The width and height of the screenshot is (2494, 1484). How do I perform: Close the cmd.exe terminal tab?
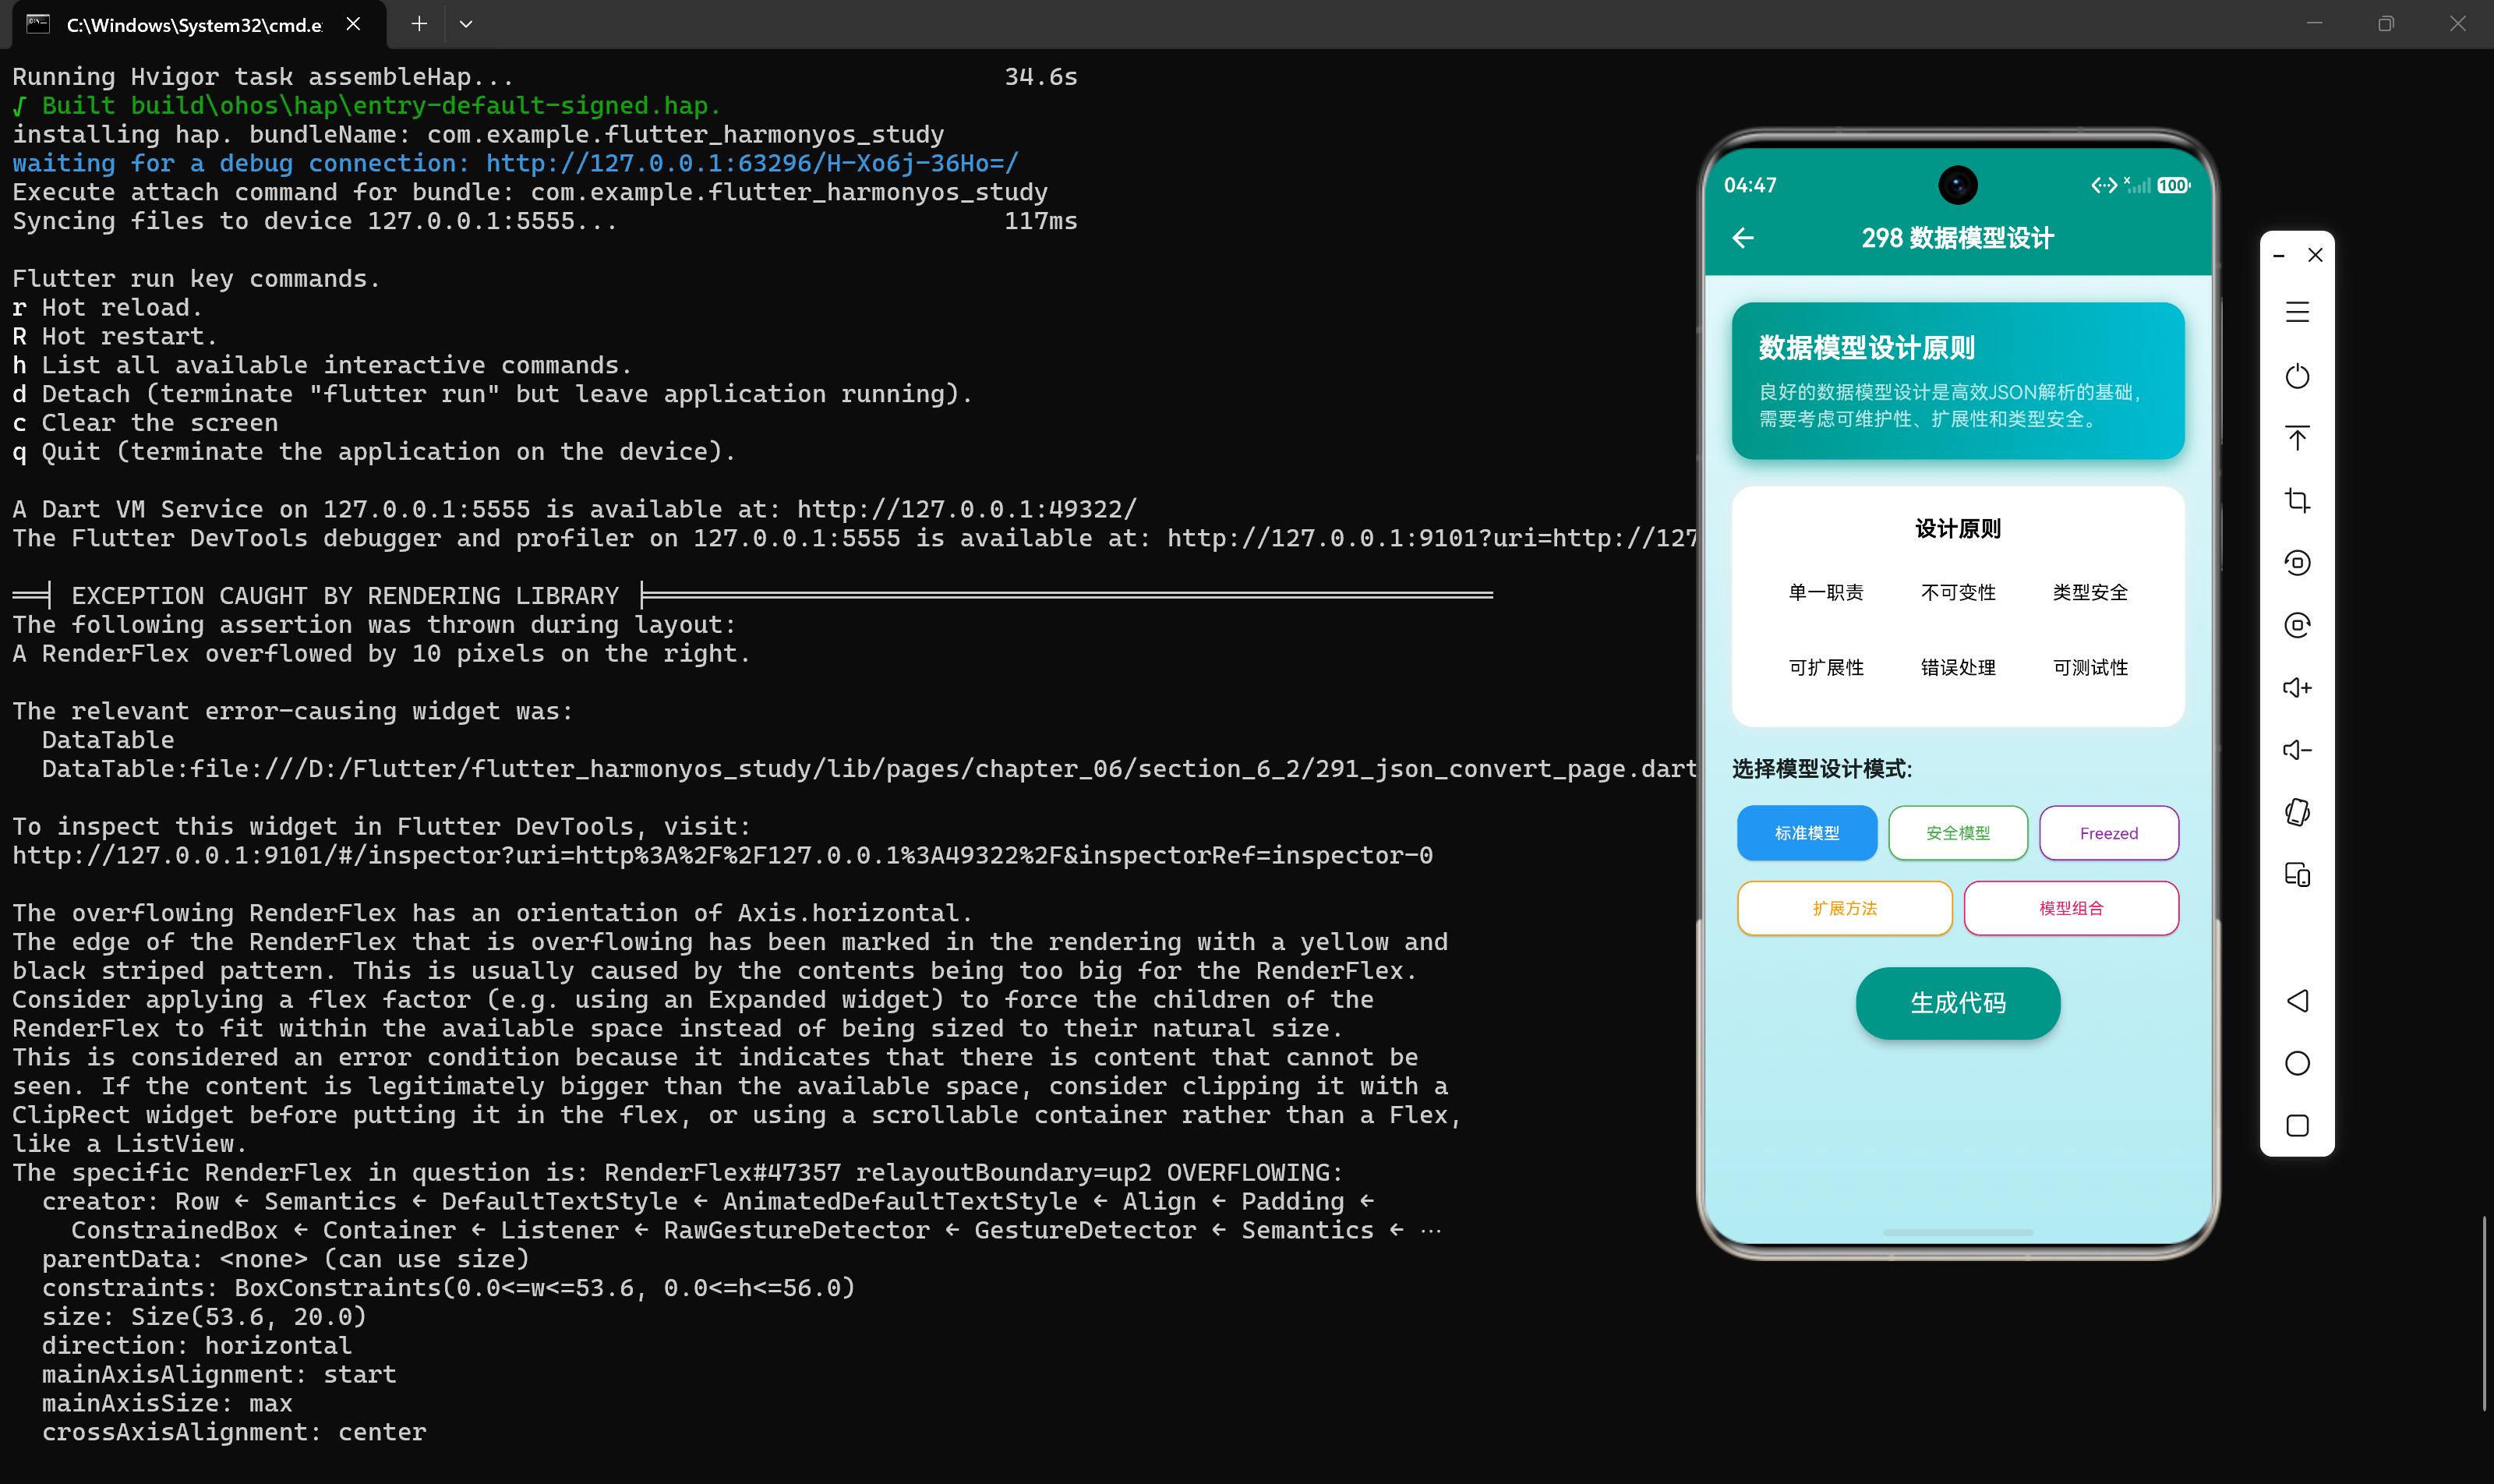(353, 24)
